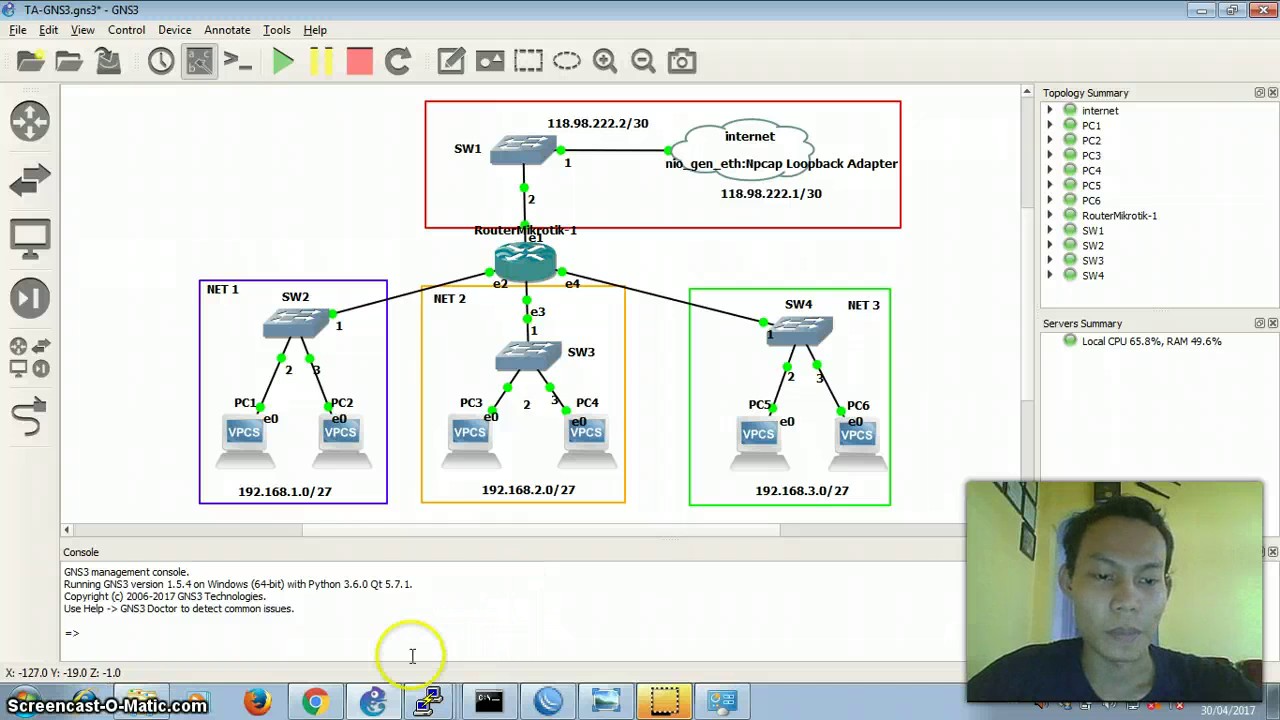
Task: Stop all devices with red square
Action: click(359, 62)
